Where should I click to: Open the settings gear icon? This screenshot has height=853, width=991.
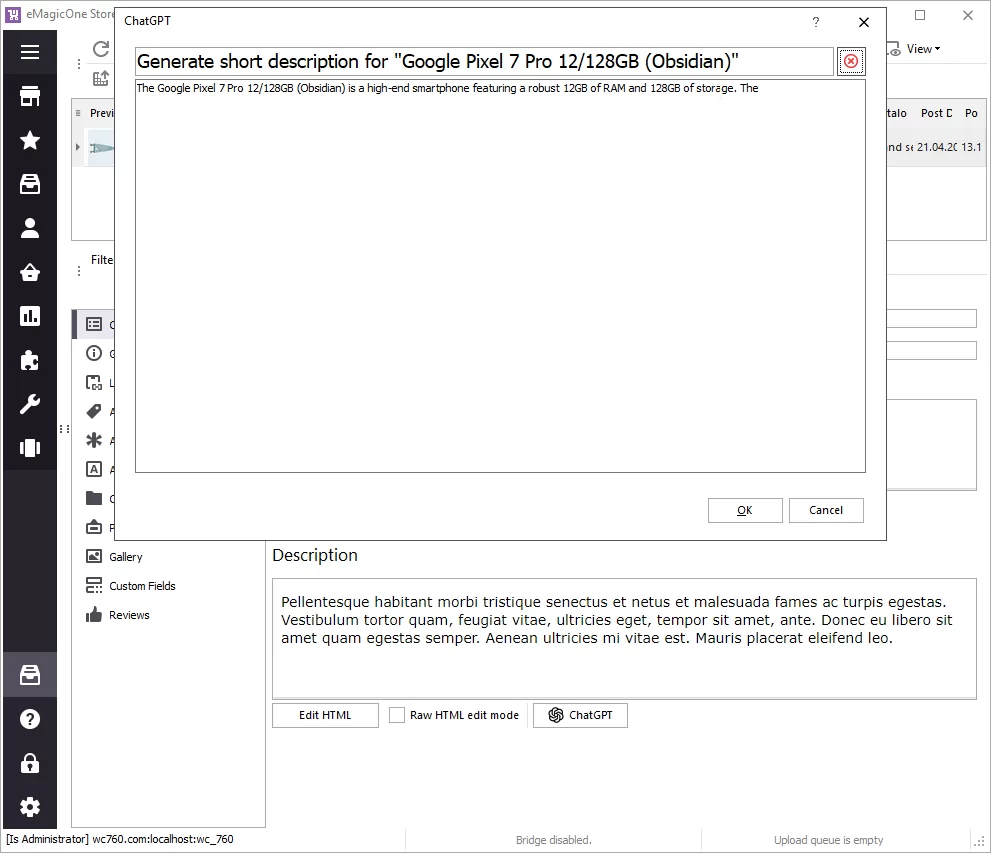pos(30,807)
